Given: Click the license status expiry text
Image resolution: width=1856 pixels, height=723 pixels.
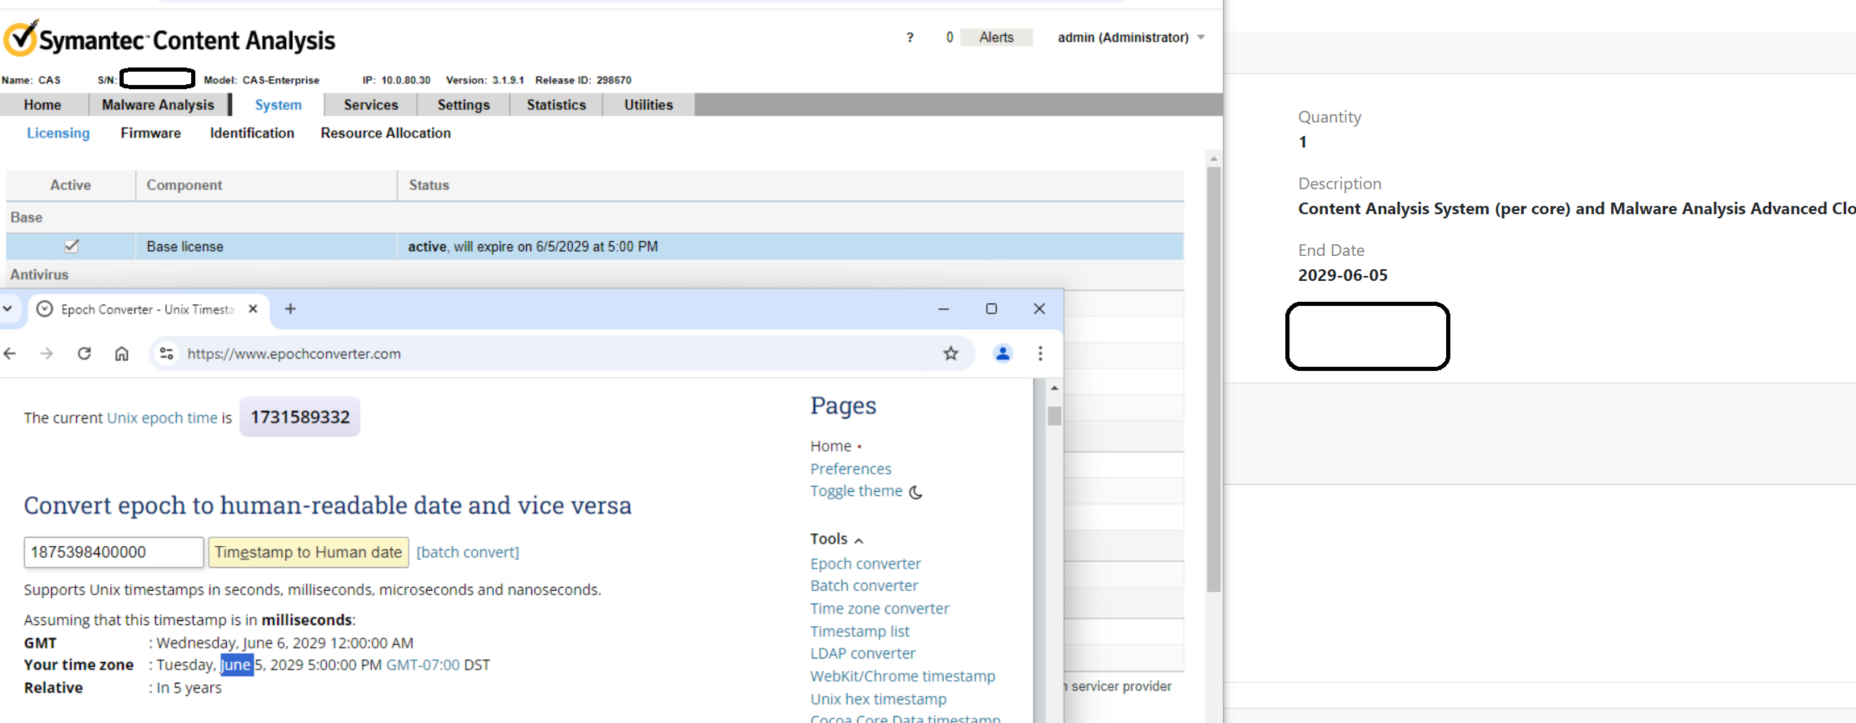Looking at the screenshot, I should 533,247.
